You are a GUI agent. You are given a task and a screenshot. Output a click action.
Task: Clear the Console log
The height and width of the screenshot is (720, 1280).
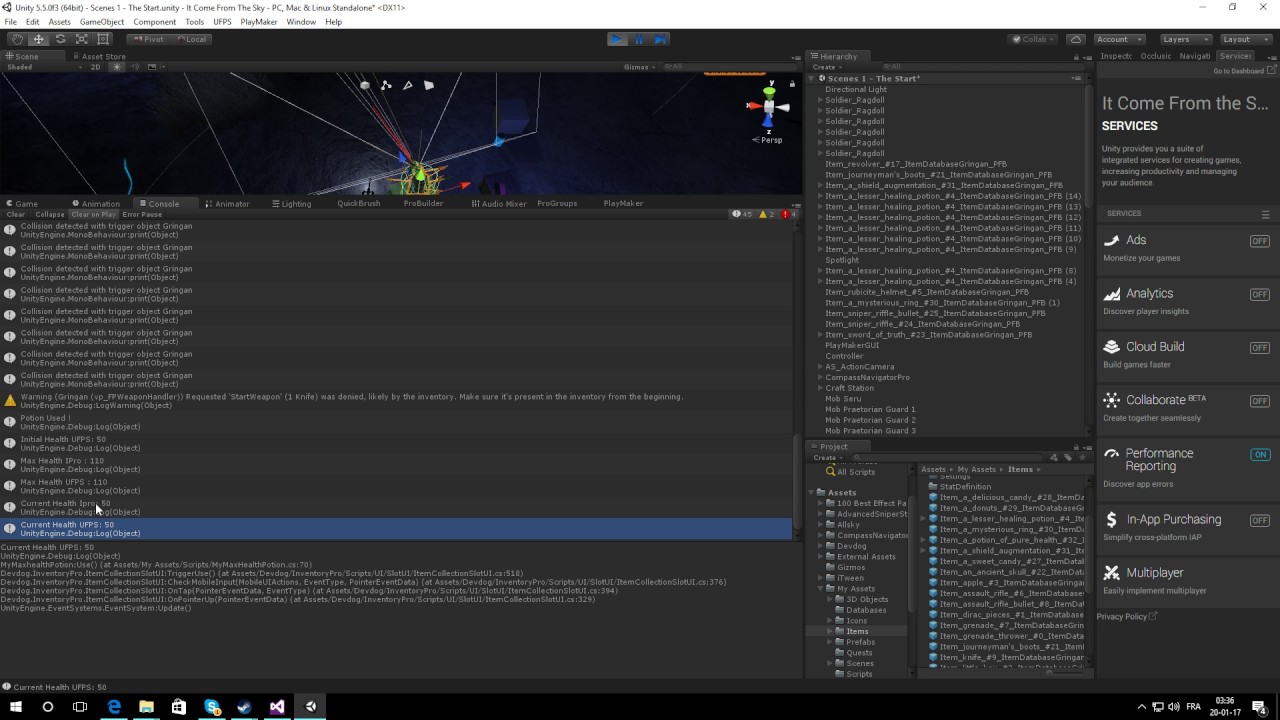point(16,214)
